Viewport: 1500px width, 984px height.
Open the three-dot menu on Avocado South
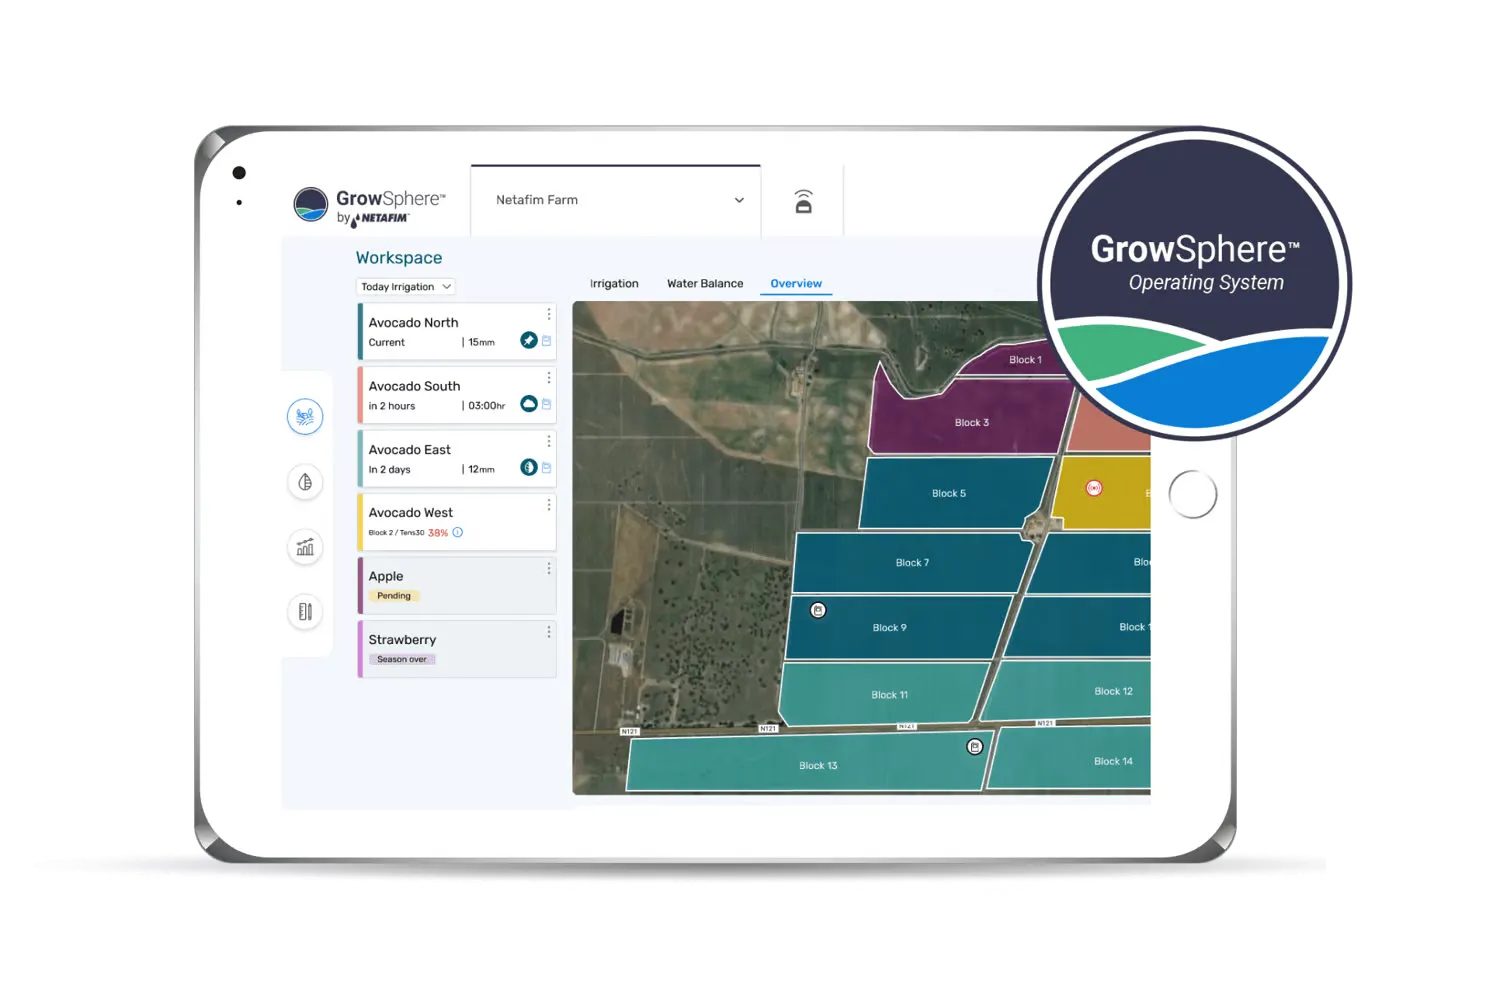(x=549, y=377)
